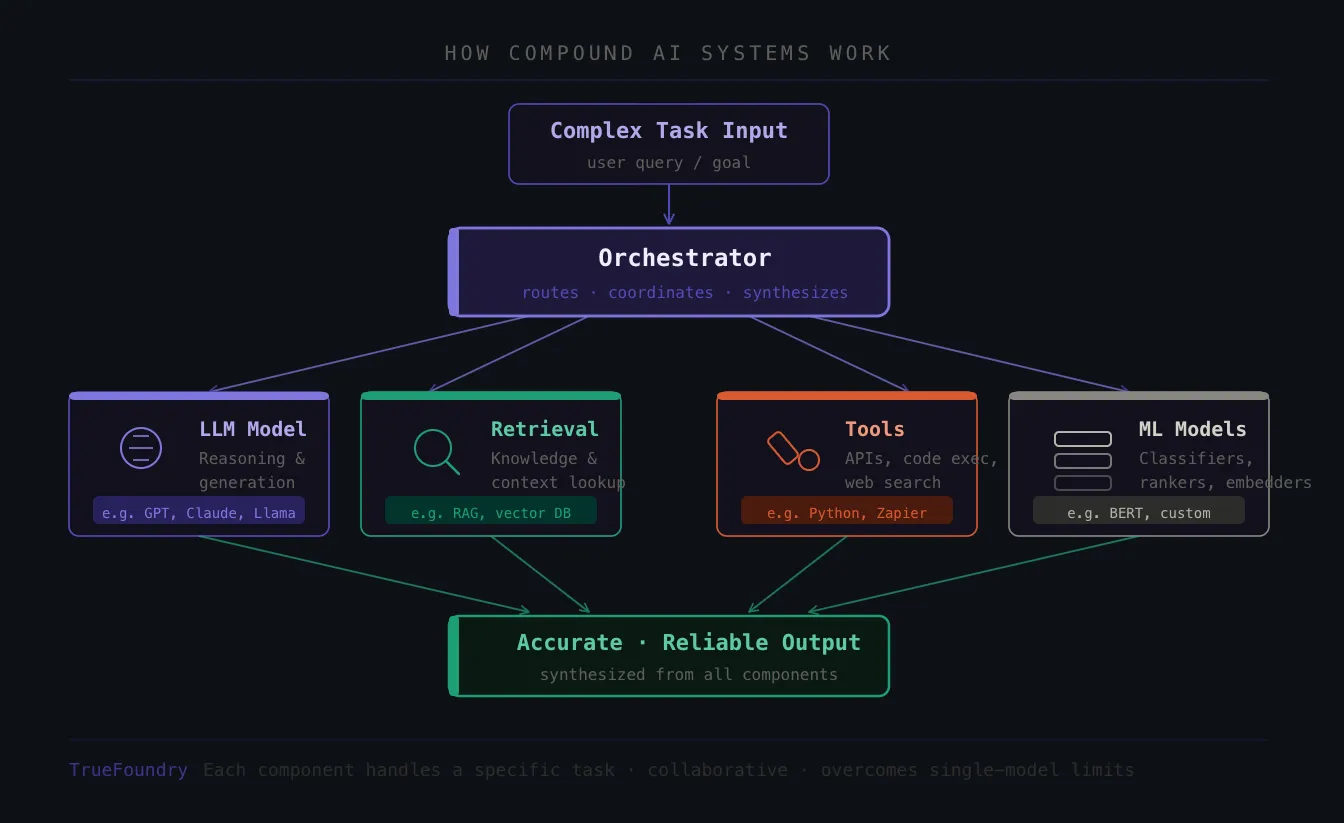Click the 'Tools' card heading

pos(875,429)
